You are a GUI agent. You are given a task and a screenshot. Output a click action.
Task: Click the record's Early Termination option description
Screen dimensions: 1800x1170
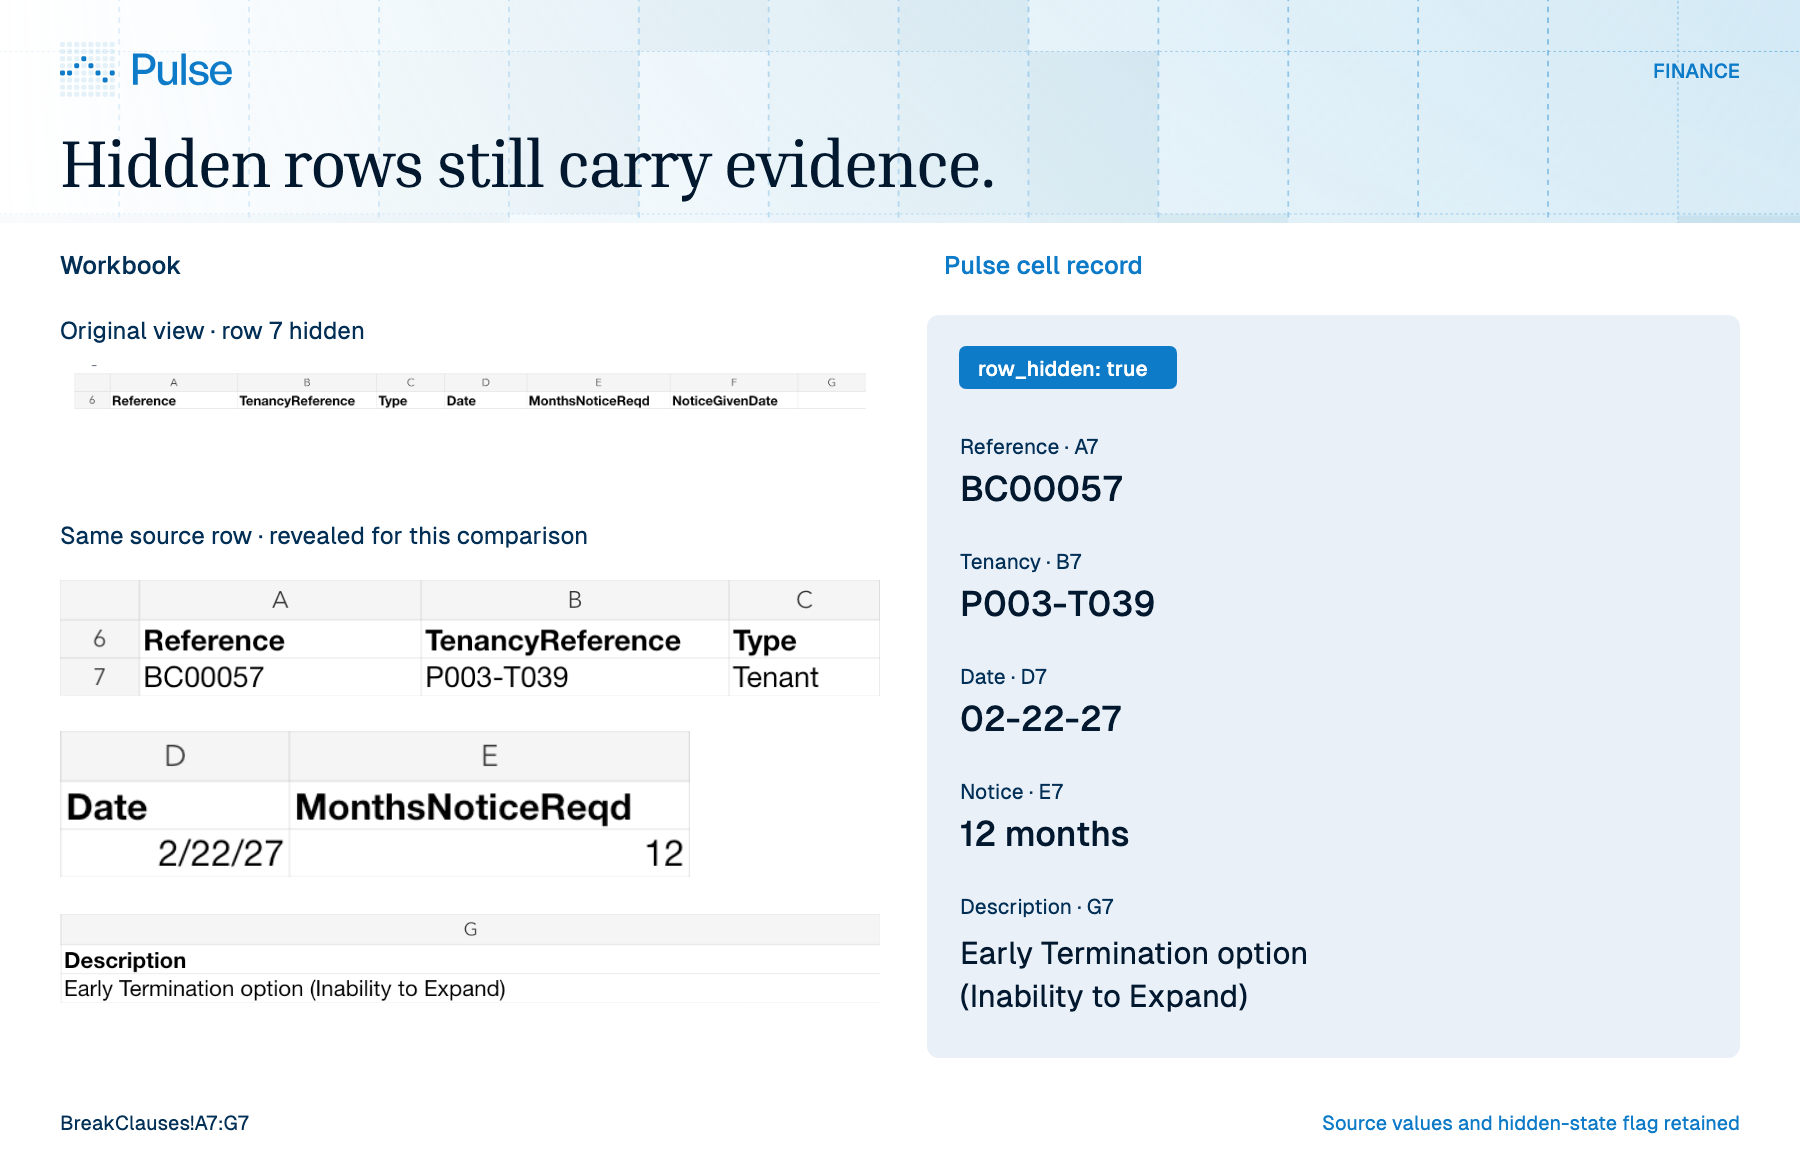pos(1133,975)
